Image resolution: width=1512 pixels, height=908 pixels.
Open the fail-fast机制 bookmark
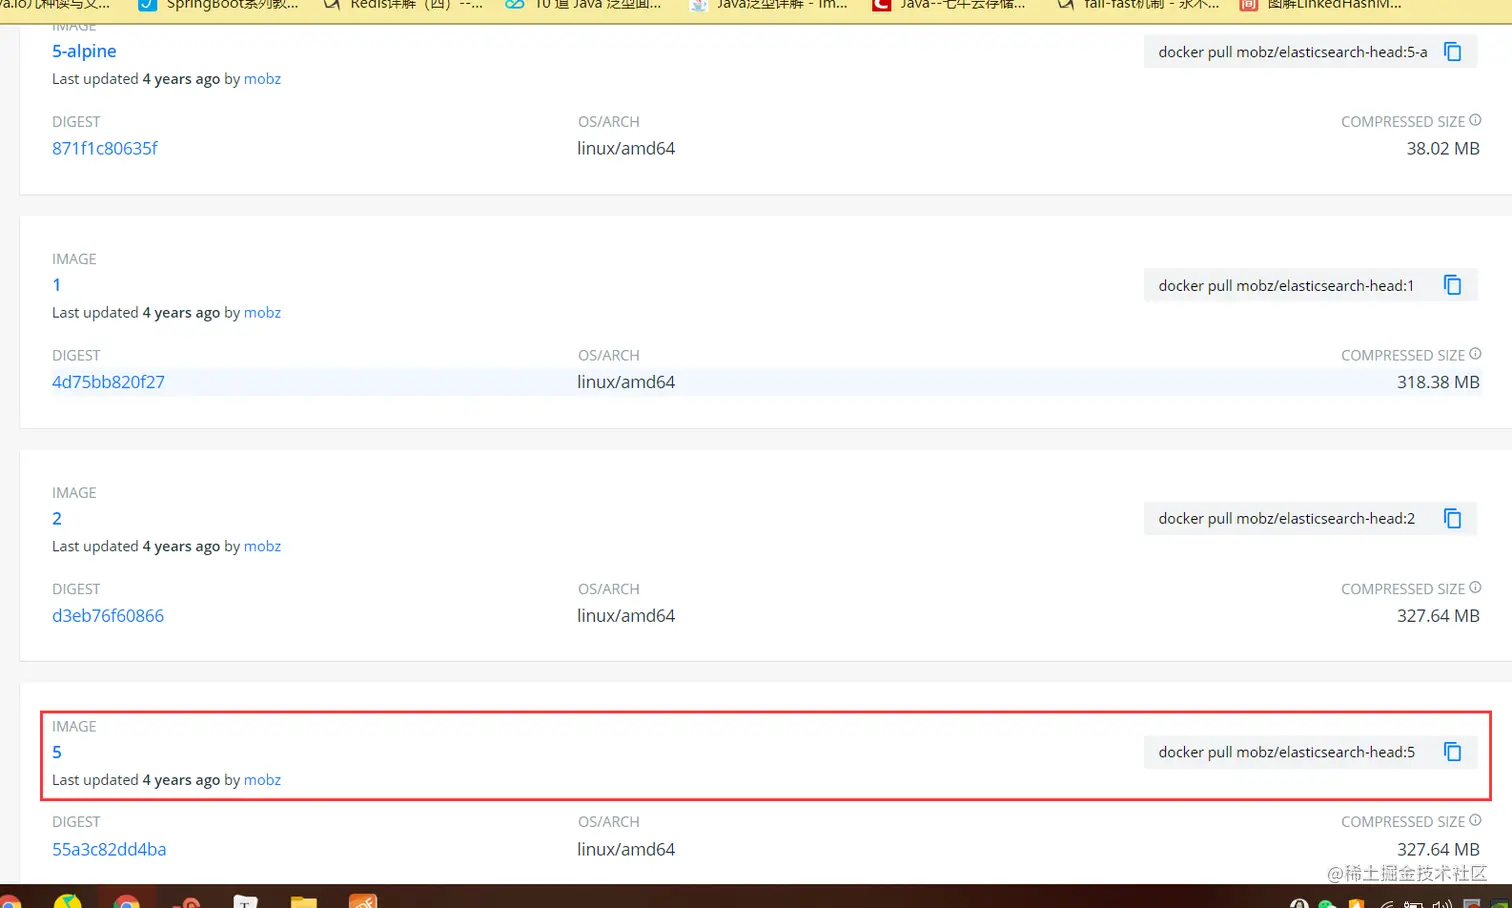1138,5
